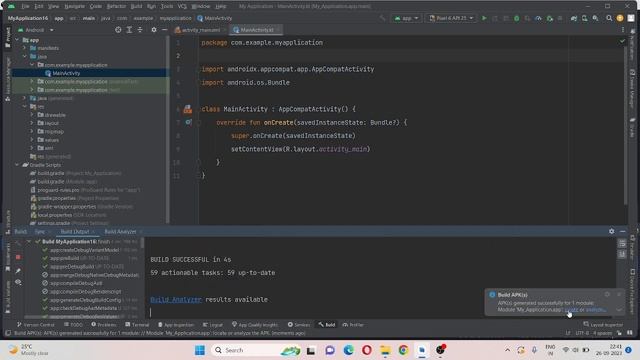Viewport: 640px width, 360px height.
Task: Select proguard-rules.pro in Gradle Scripts
Action: coord(58,190)
